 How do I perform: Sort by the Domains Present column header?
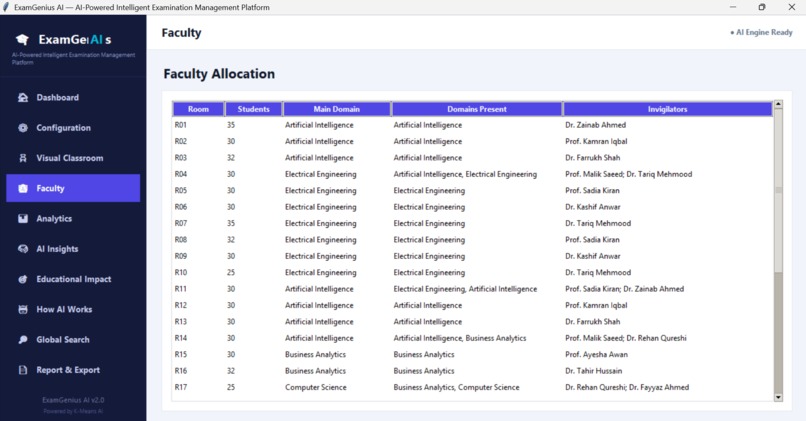[477, 109]
